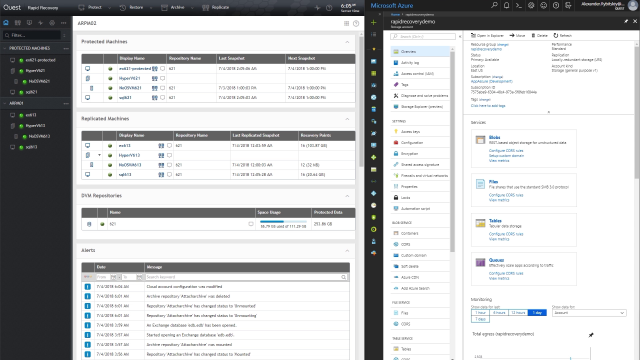Click the help icon in Rapid Recovery top bar
The height and width of the screenshot is (360, 640).
pyautogui.click(x=329, y=8)
